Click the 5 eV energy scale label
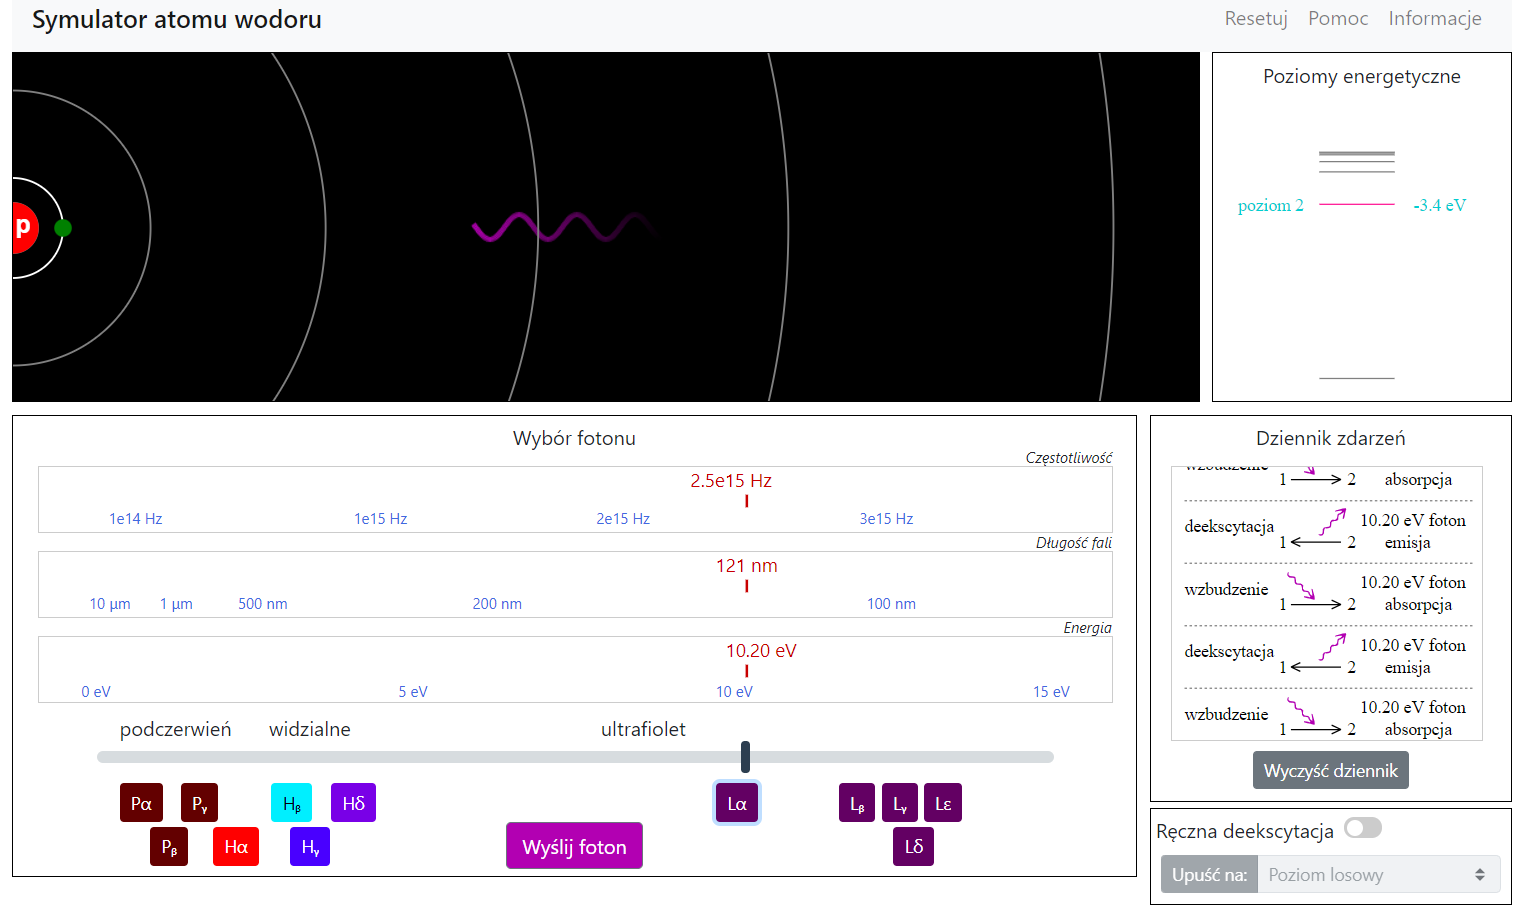This screenshot has width=1517, height=907. coord(413,692)
